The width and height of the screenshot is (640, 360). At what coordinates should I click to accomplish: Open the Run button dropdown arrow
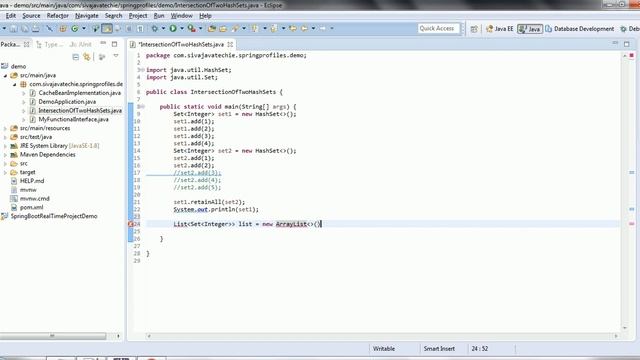click(x=182, y=29)
